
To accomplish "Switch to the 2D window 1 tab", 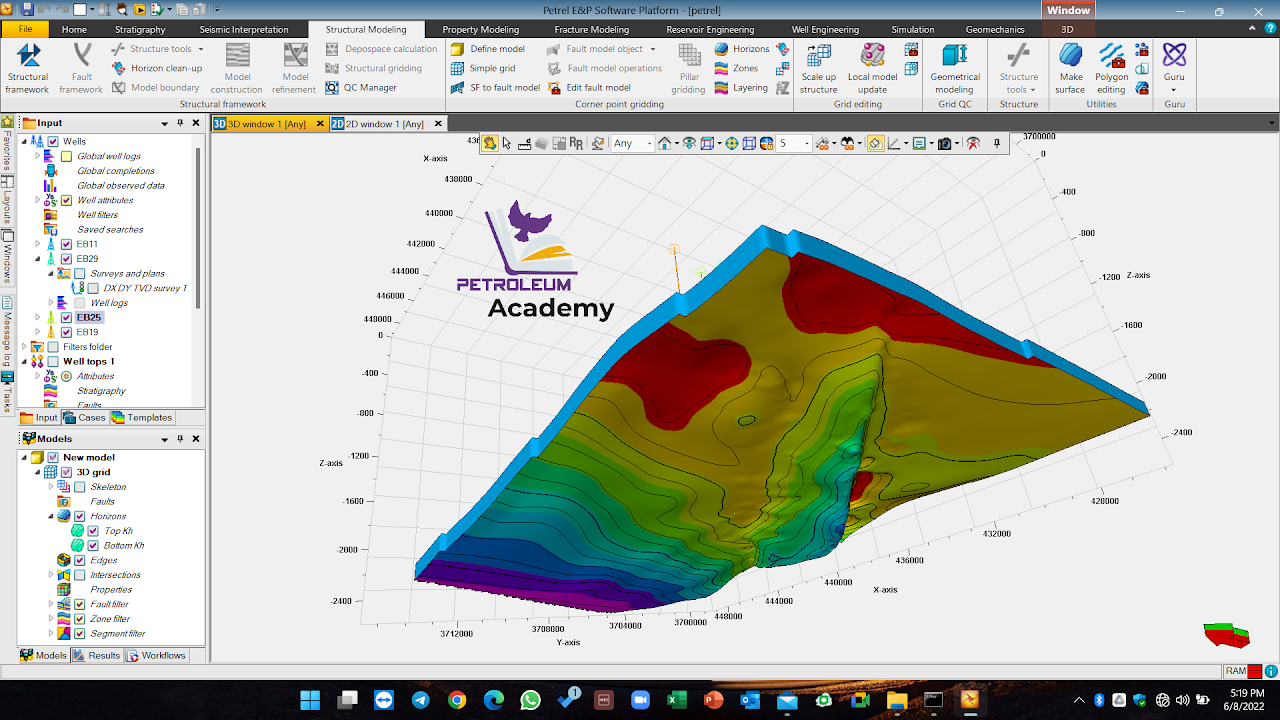I will [x=384, y=124].
